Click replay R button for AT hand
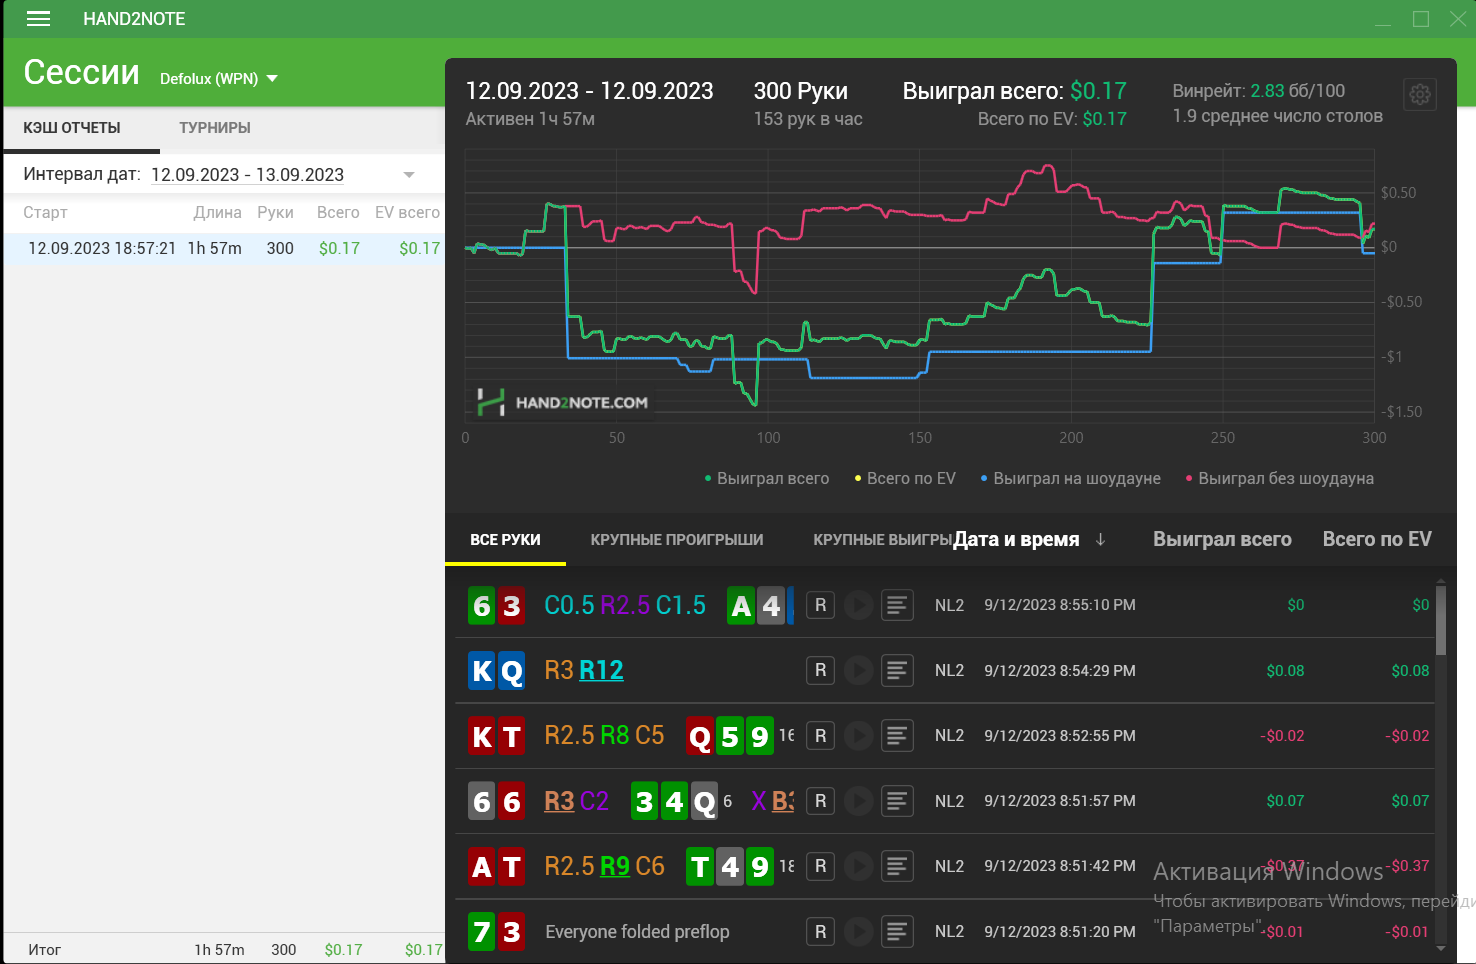 [820, 866]
